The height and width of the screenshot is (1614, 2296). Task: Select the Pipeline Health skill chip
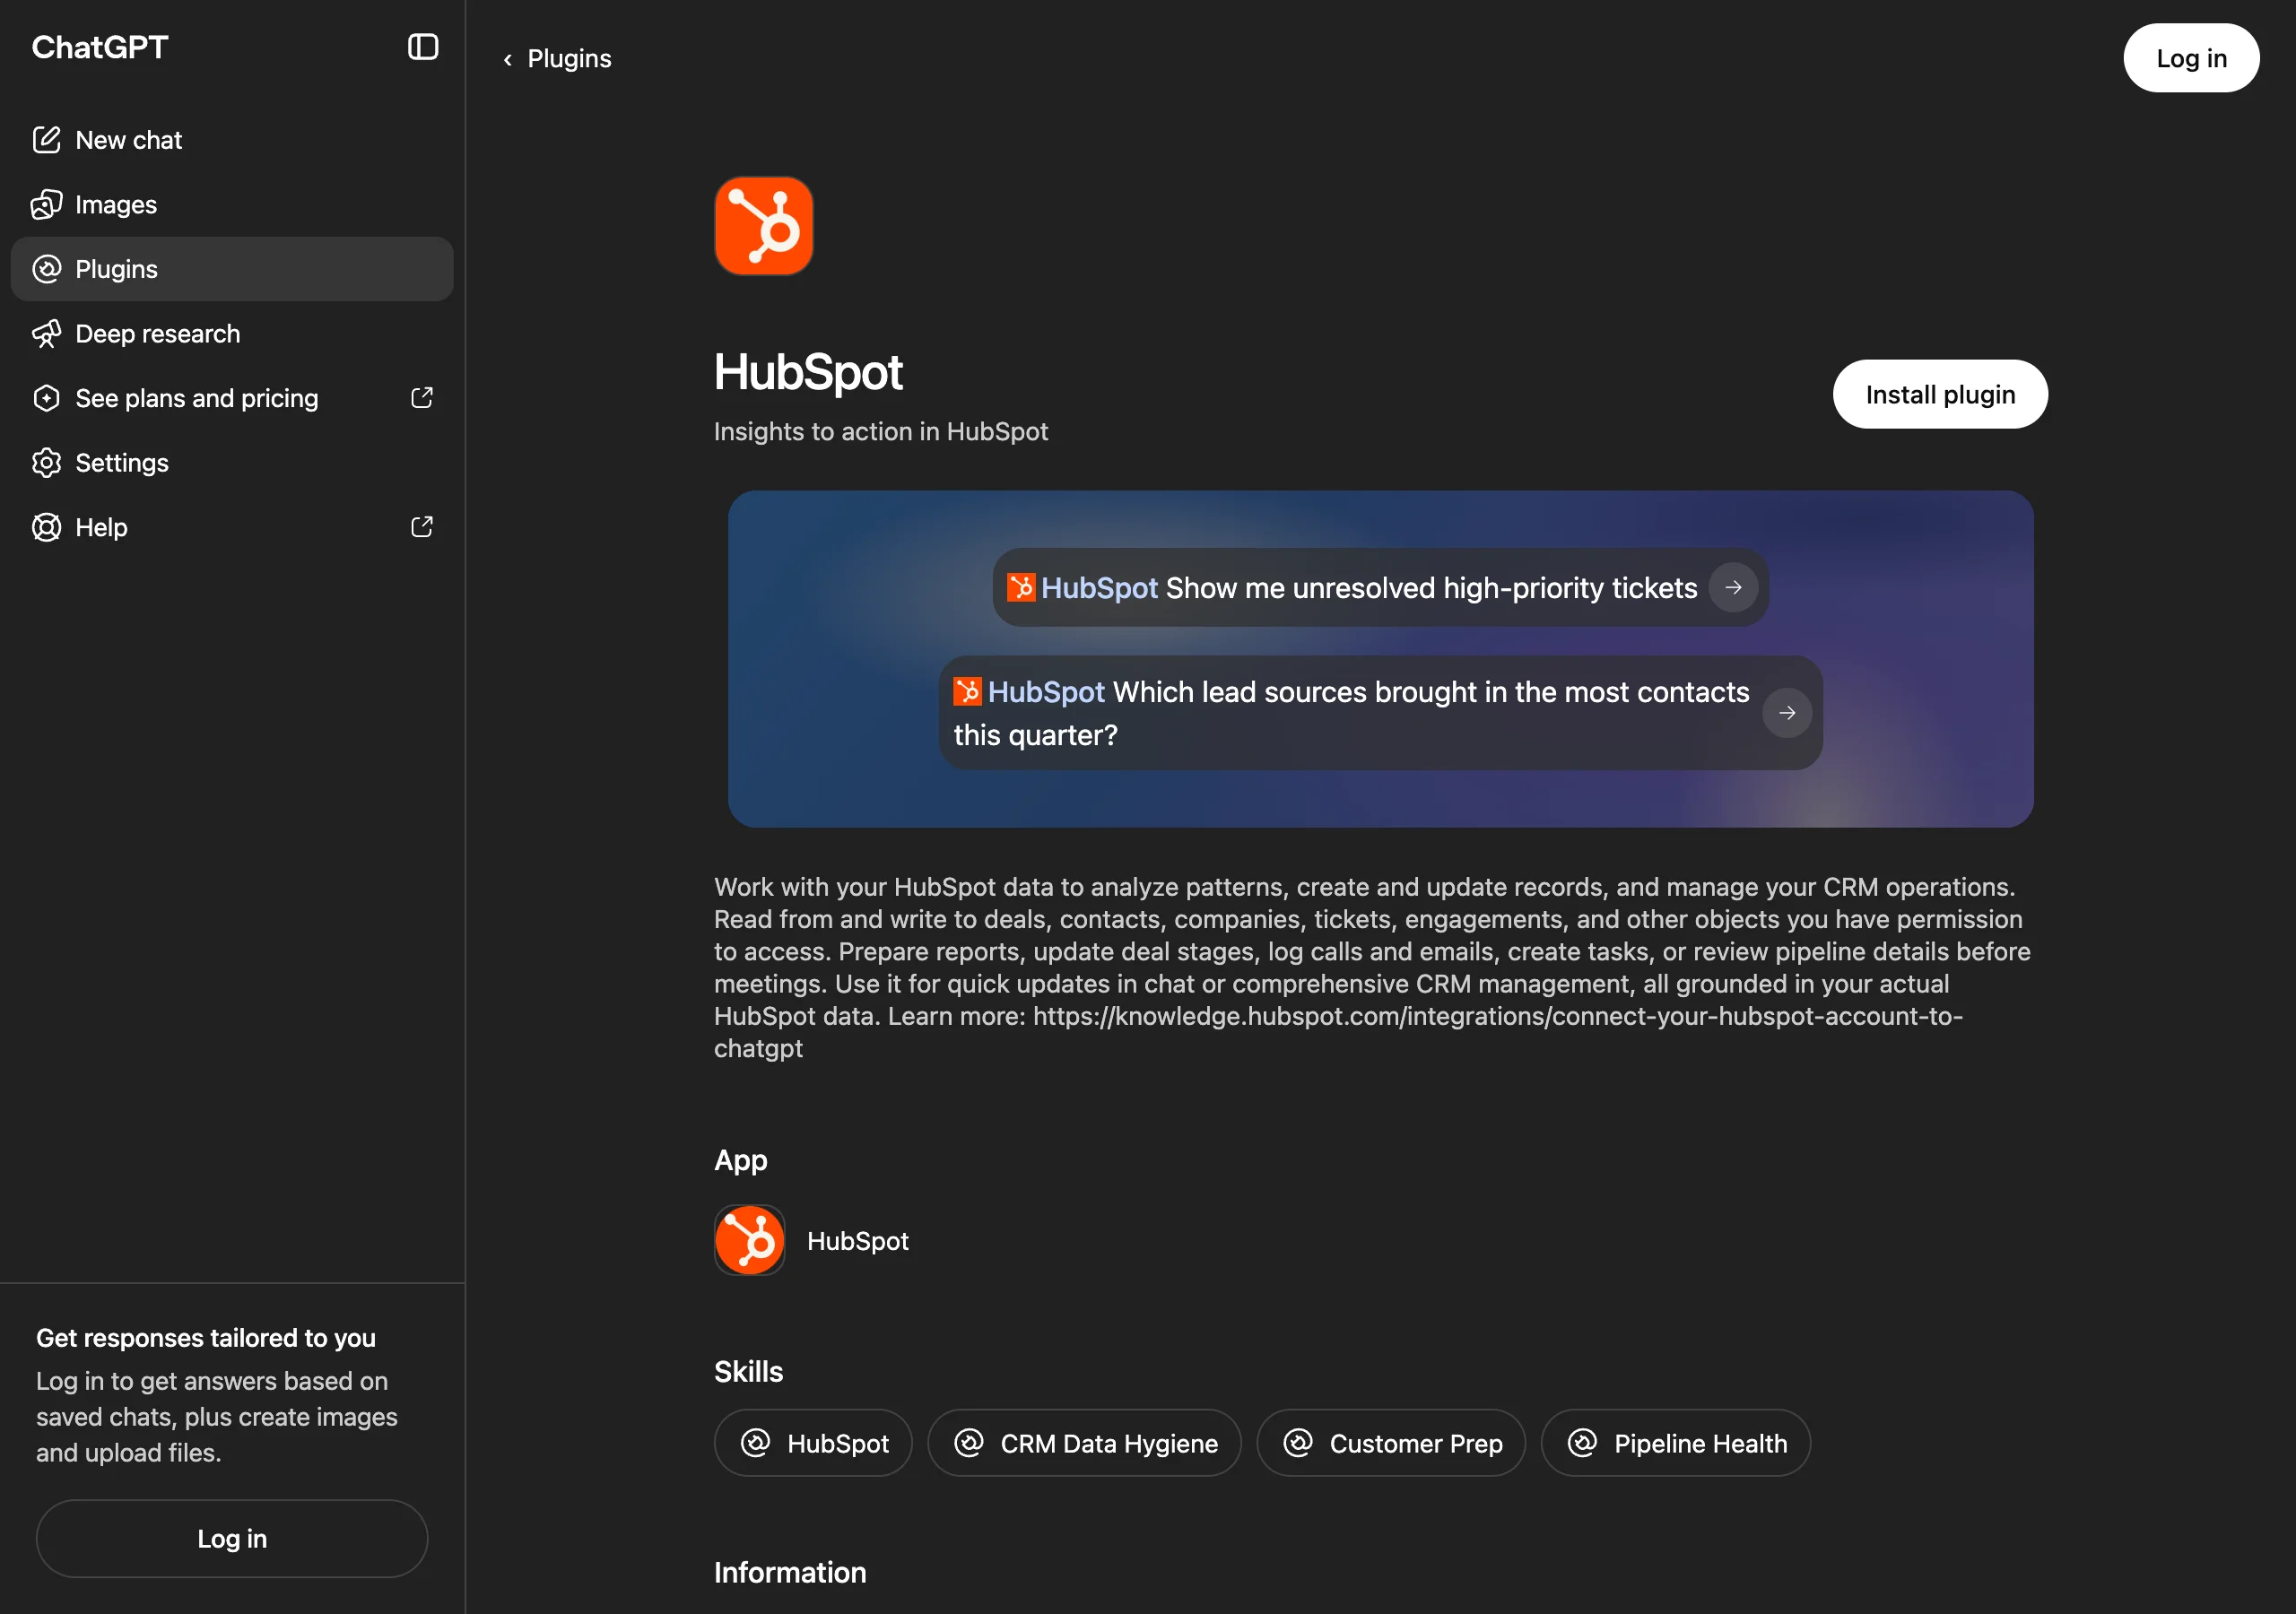coord(1676,1443)
